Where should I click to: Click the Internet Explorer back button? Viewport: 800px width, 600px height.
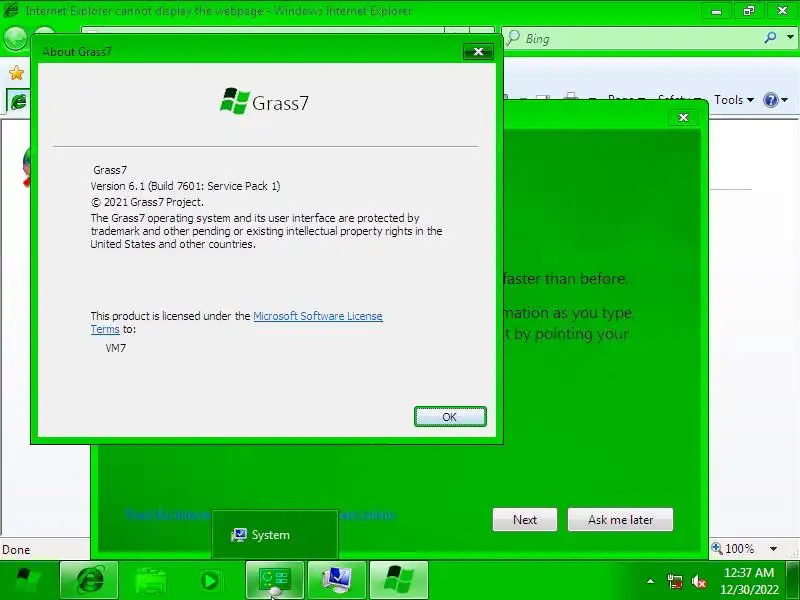[x=15, y=39]
